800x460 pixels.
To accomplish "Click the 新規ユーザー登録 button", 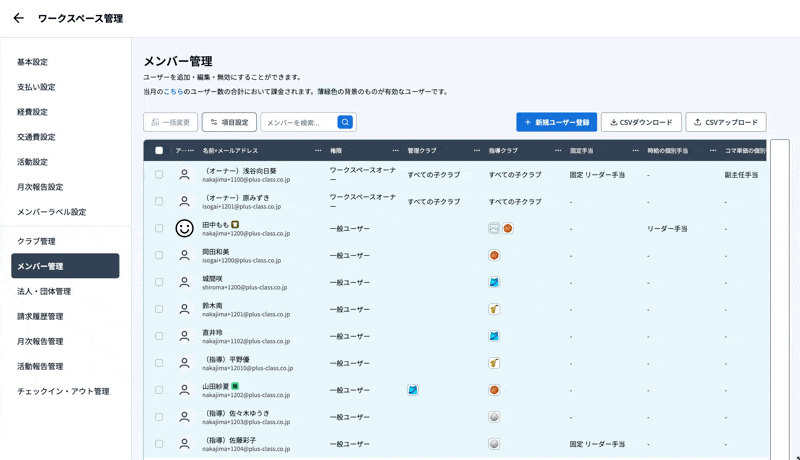I will click(556, 122).
